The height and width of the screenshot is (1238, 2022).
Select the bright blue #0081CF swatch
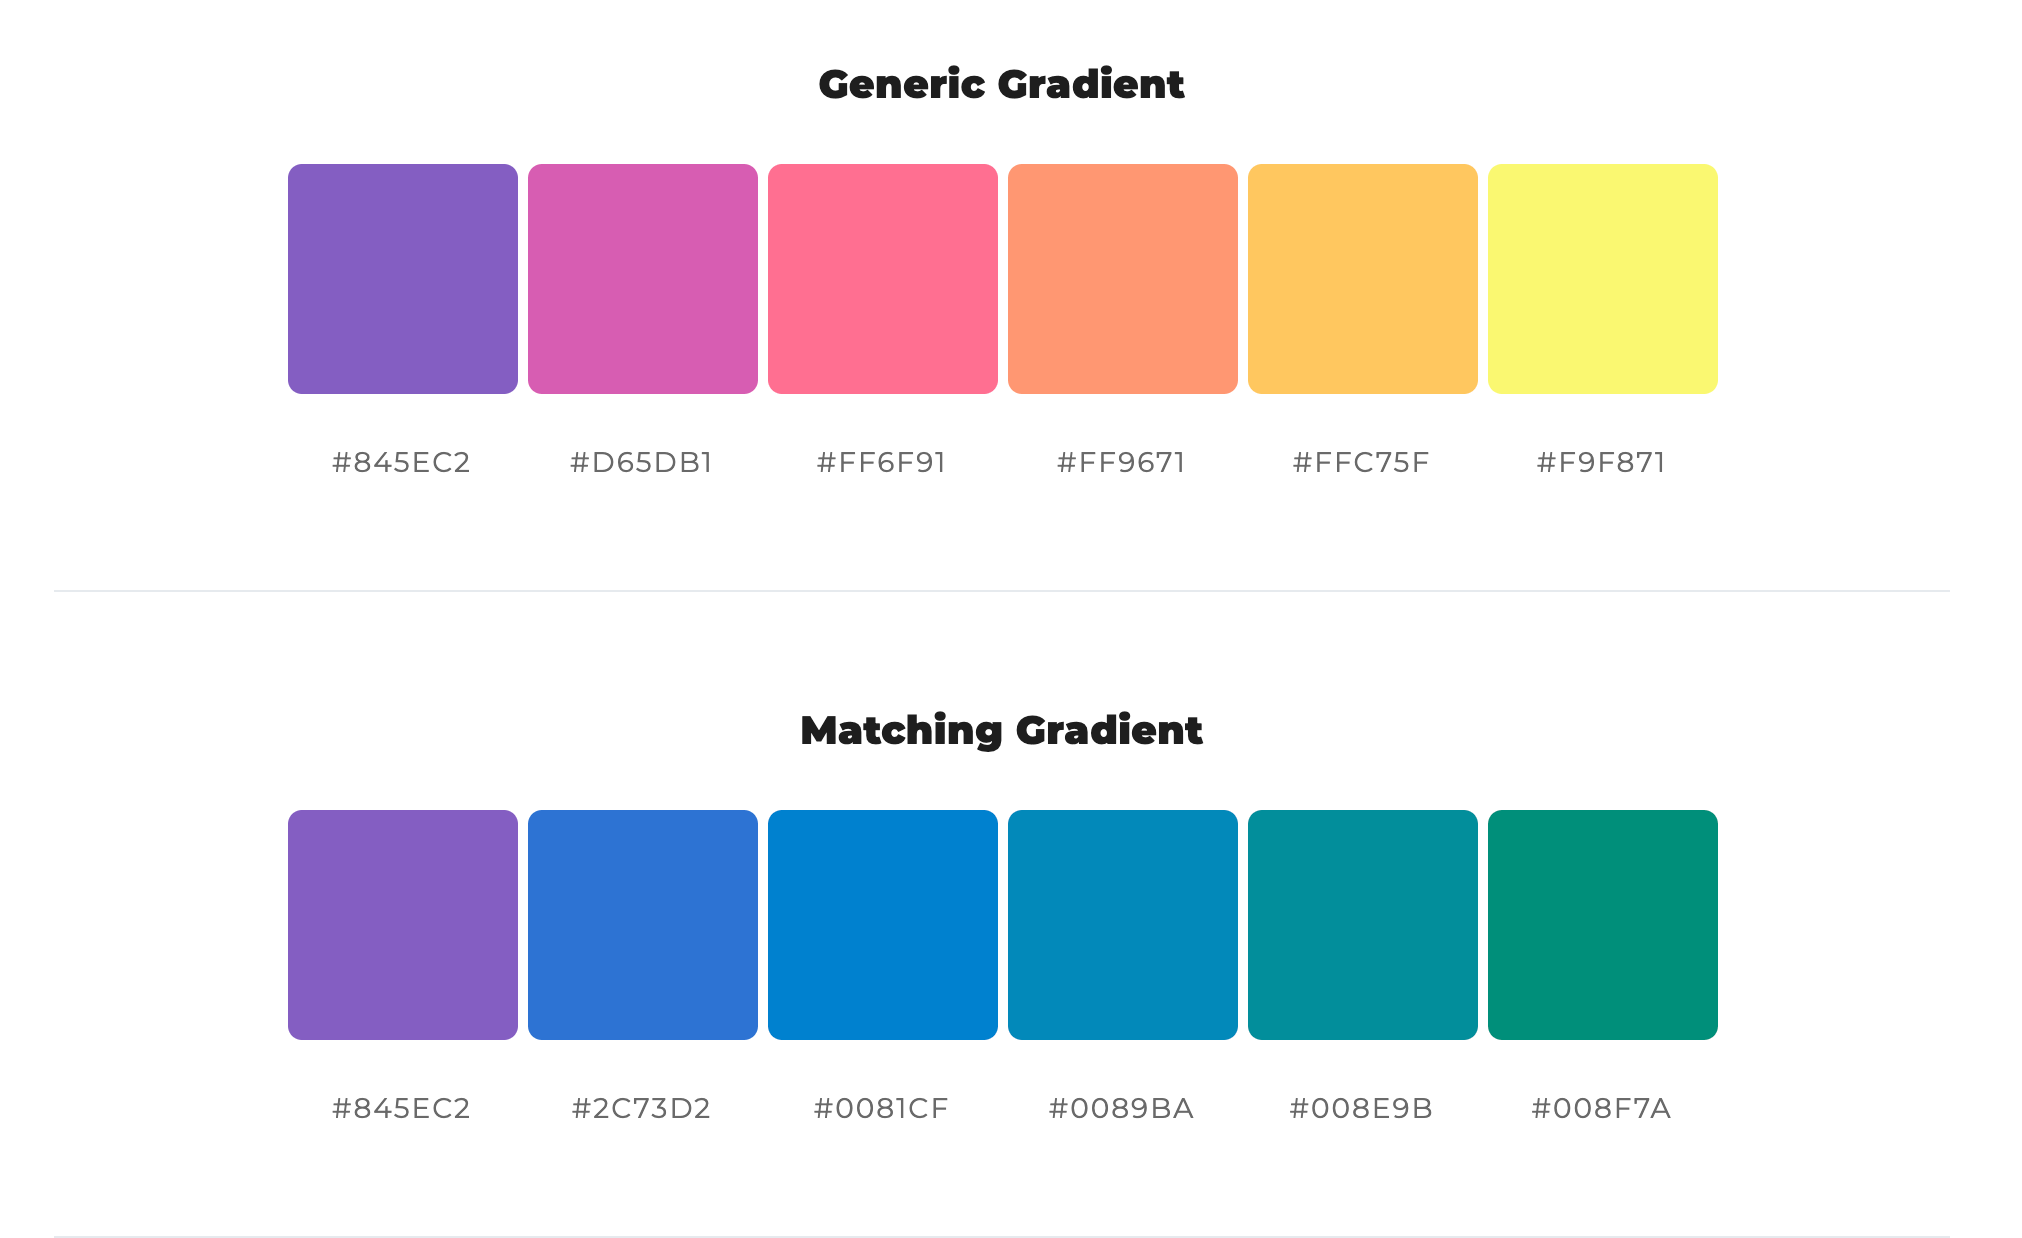882,925
